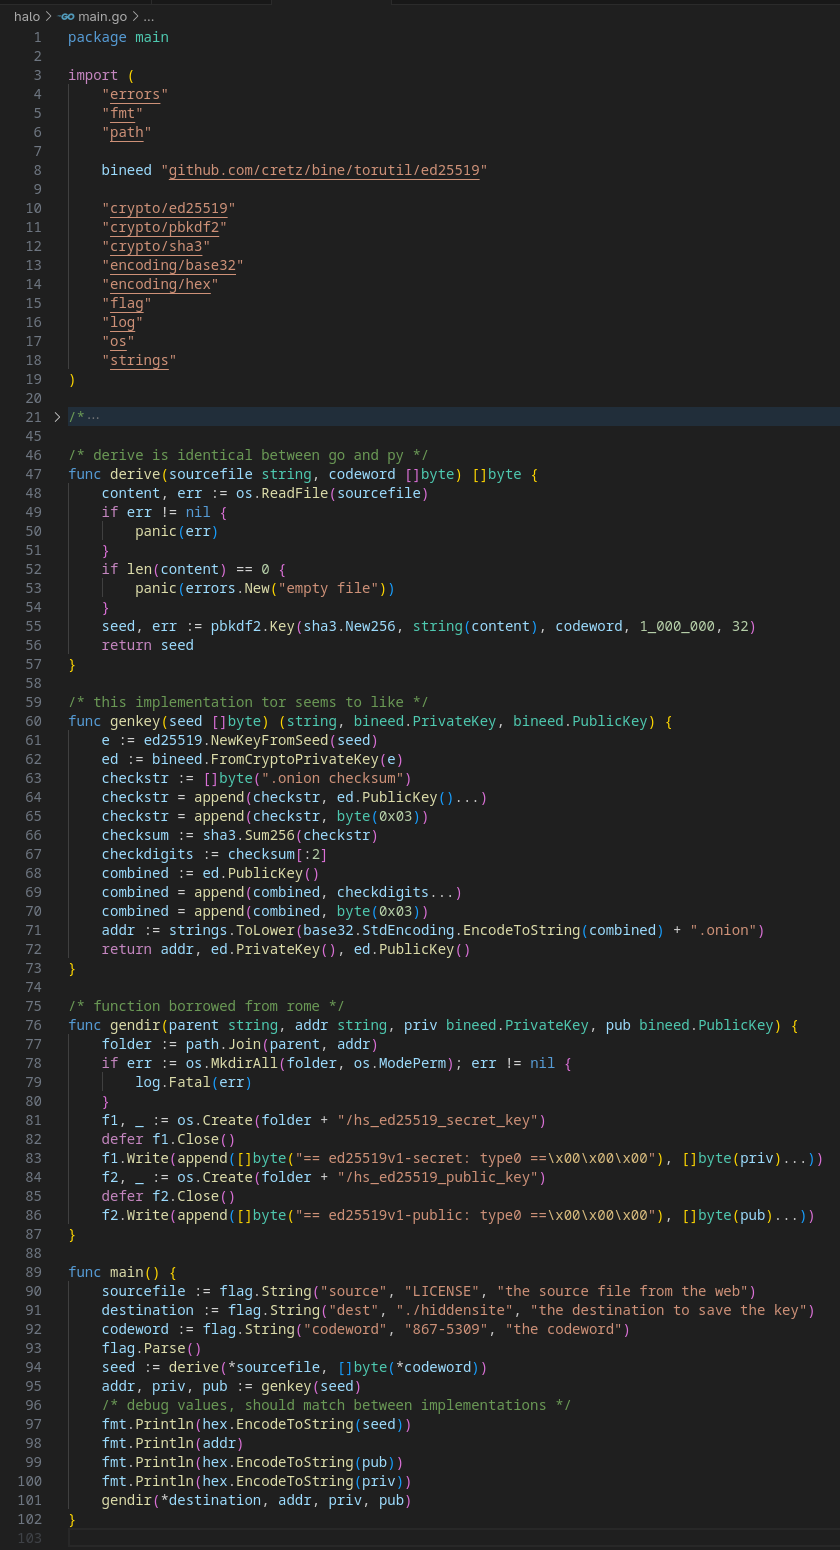
Task: Click the 'gendir' function name on line 76
Action: 135,1025
